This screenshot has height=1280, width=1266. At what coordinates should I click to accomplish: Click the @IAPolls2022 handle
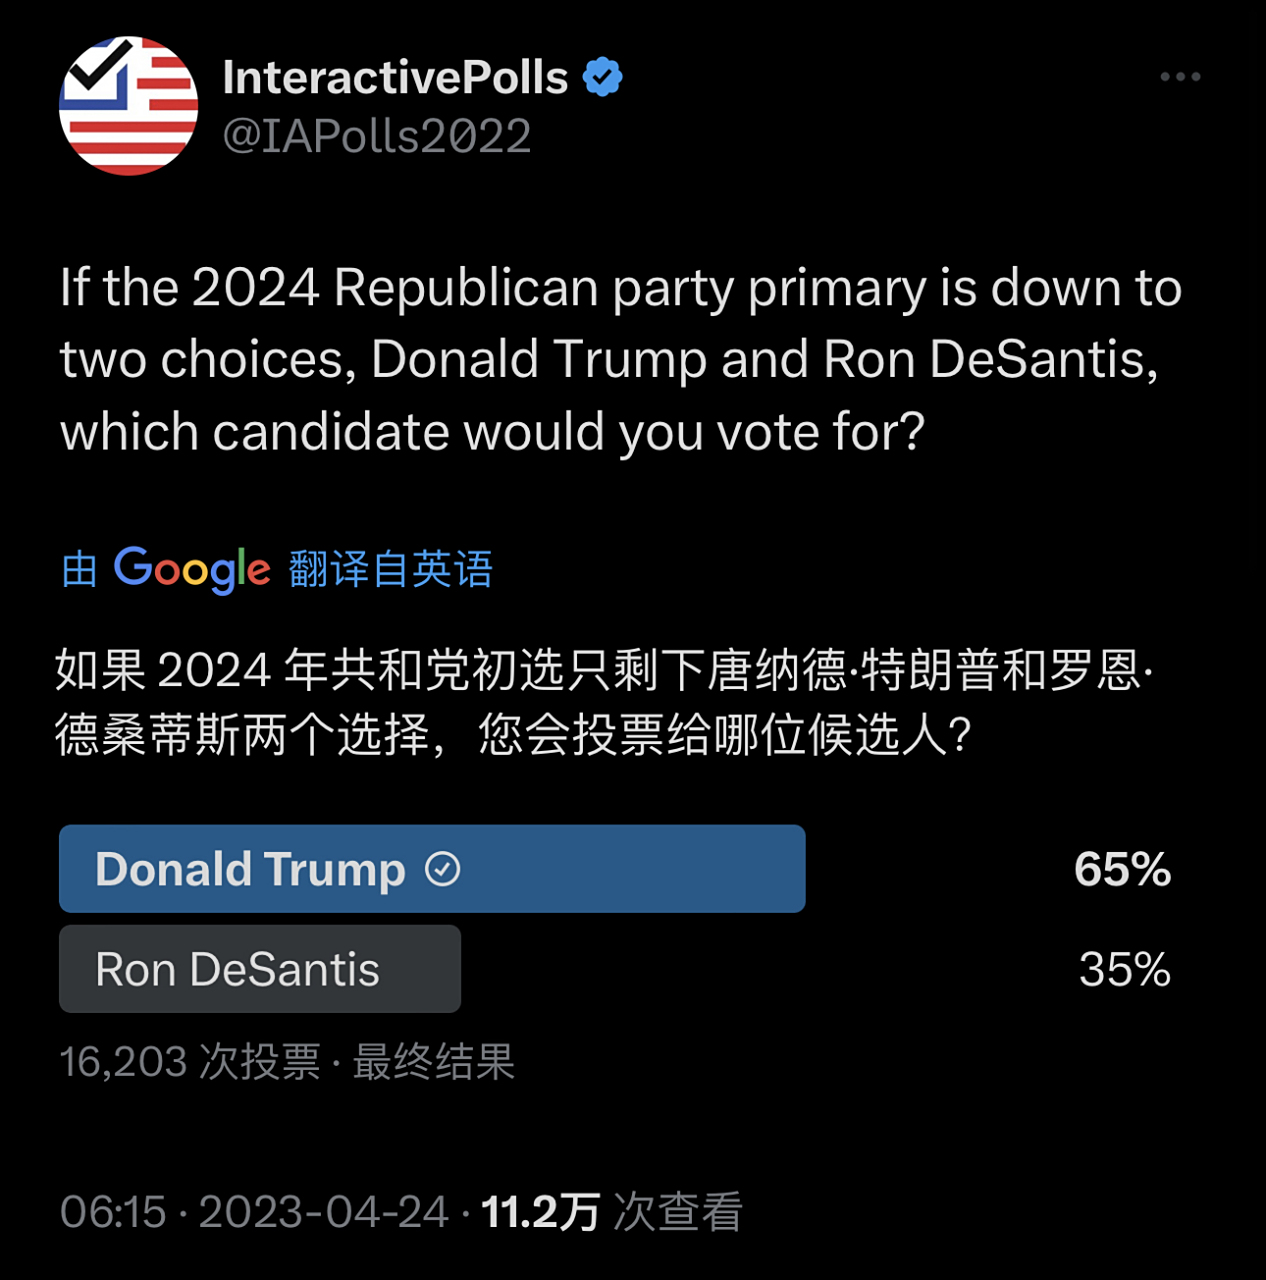(378, 136)
